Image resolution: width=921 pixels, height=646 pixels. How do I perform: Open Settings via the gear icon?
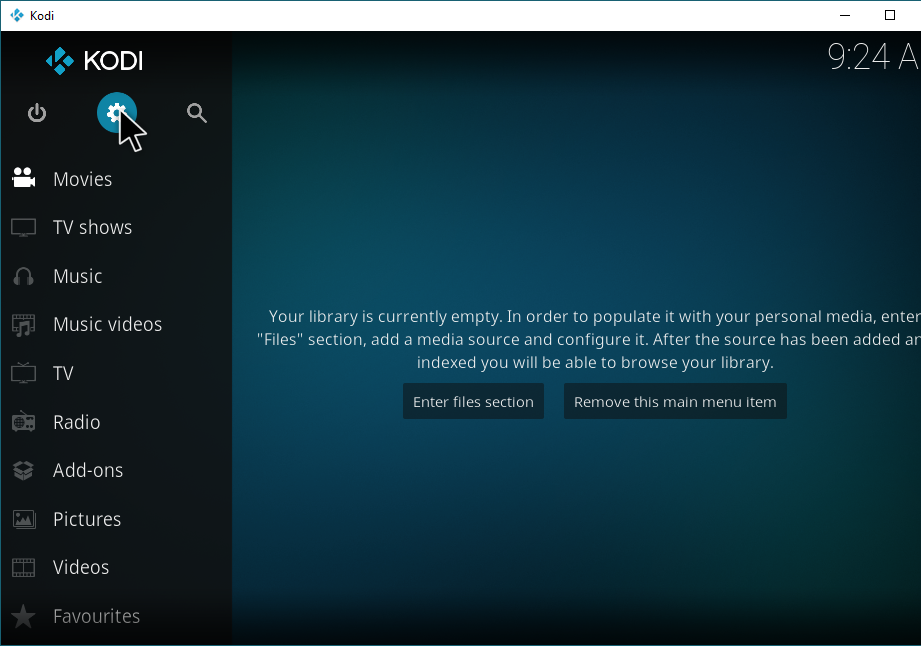116,113
